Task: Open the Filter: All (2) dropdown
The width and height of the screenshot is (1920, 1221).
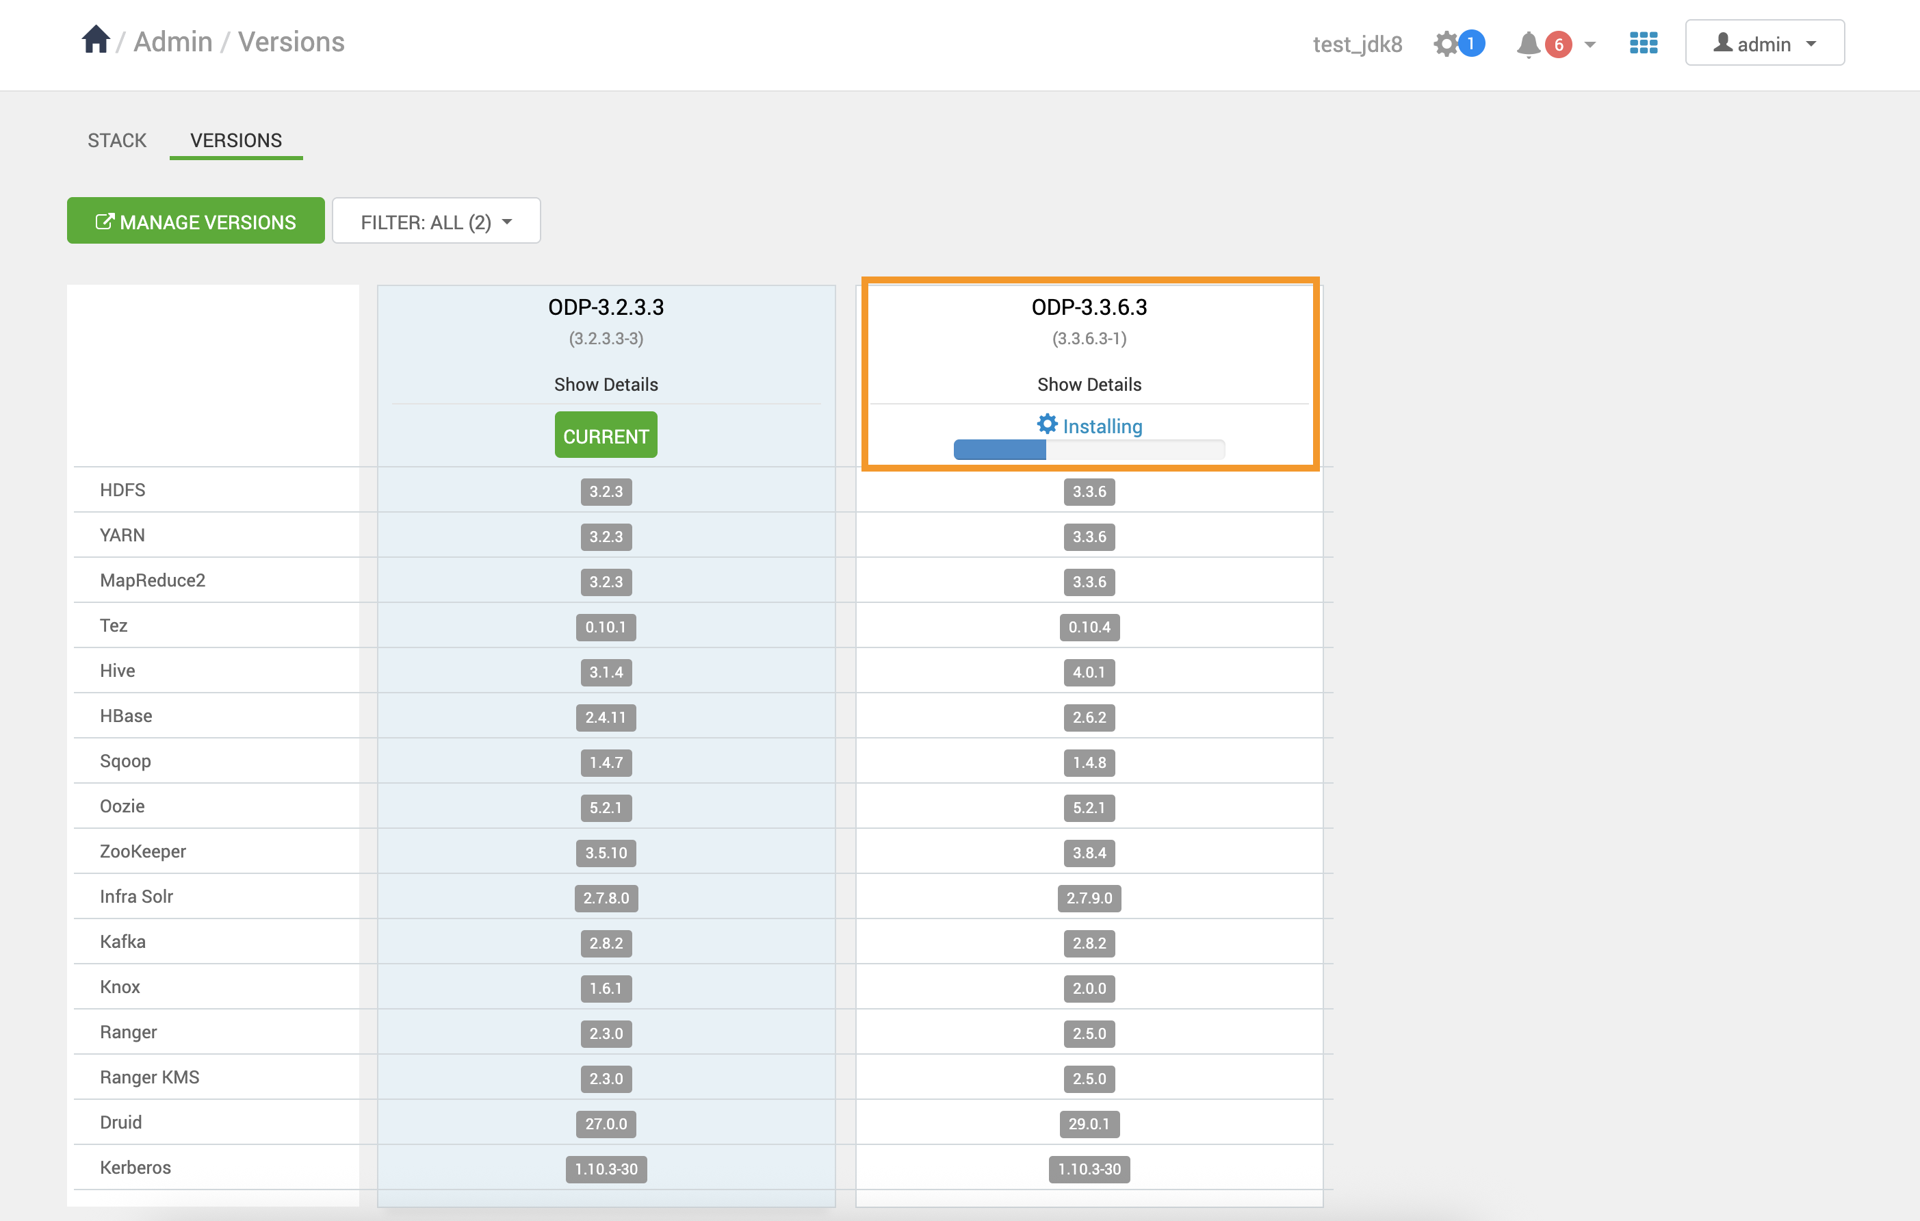Action: point(436,221)
